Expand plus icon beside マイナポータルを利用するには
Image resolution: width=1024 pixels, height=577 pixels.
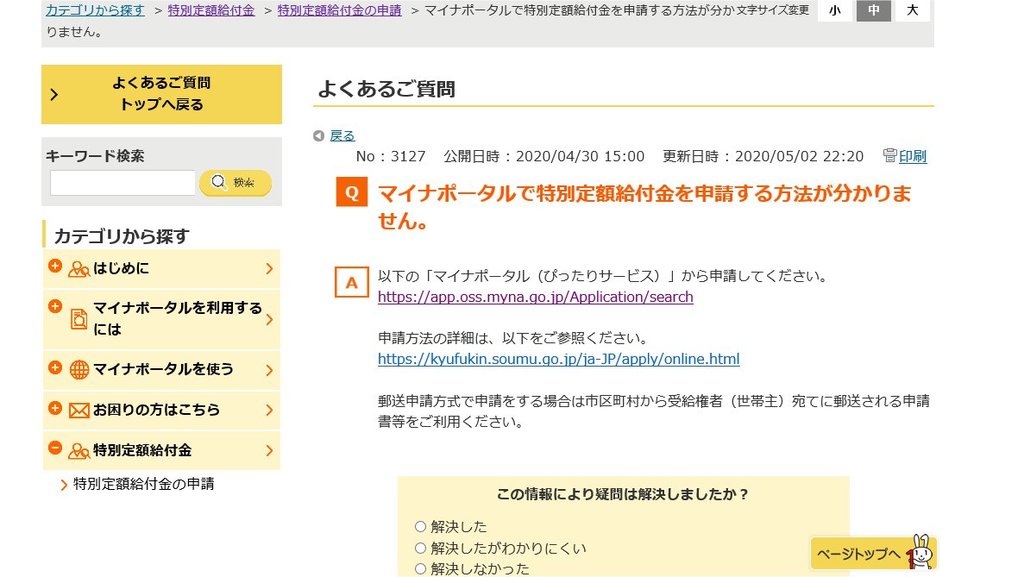pos(55,306)
